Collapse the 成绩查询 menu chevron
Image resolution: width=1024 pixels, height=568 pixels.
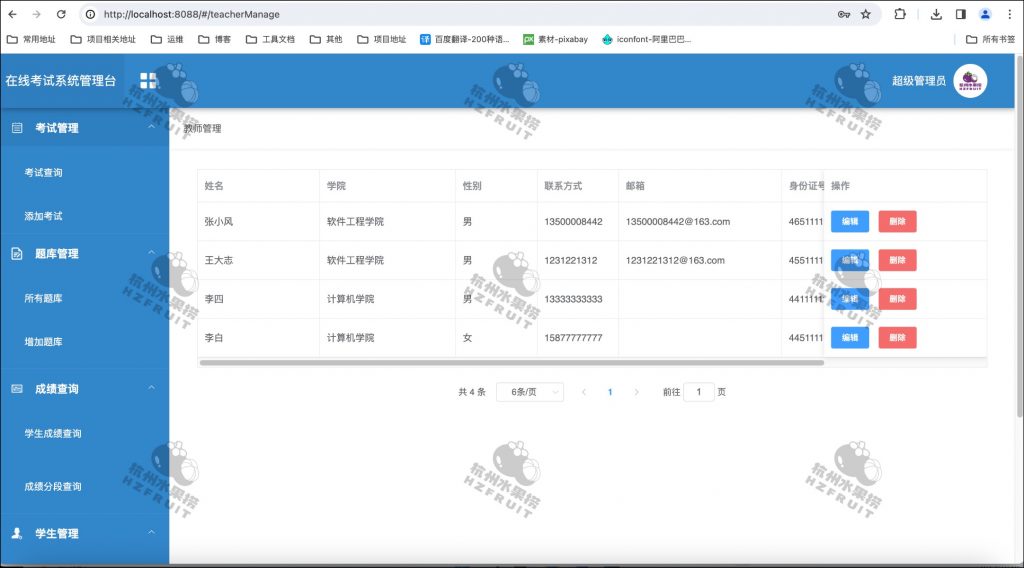pos(152,388)
